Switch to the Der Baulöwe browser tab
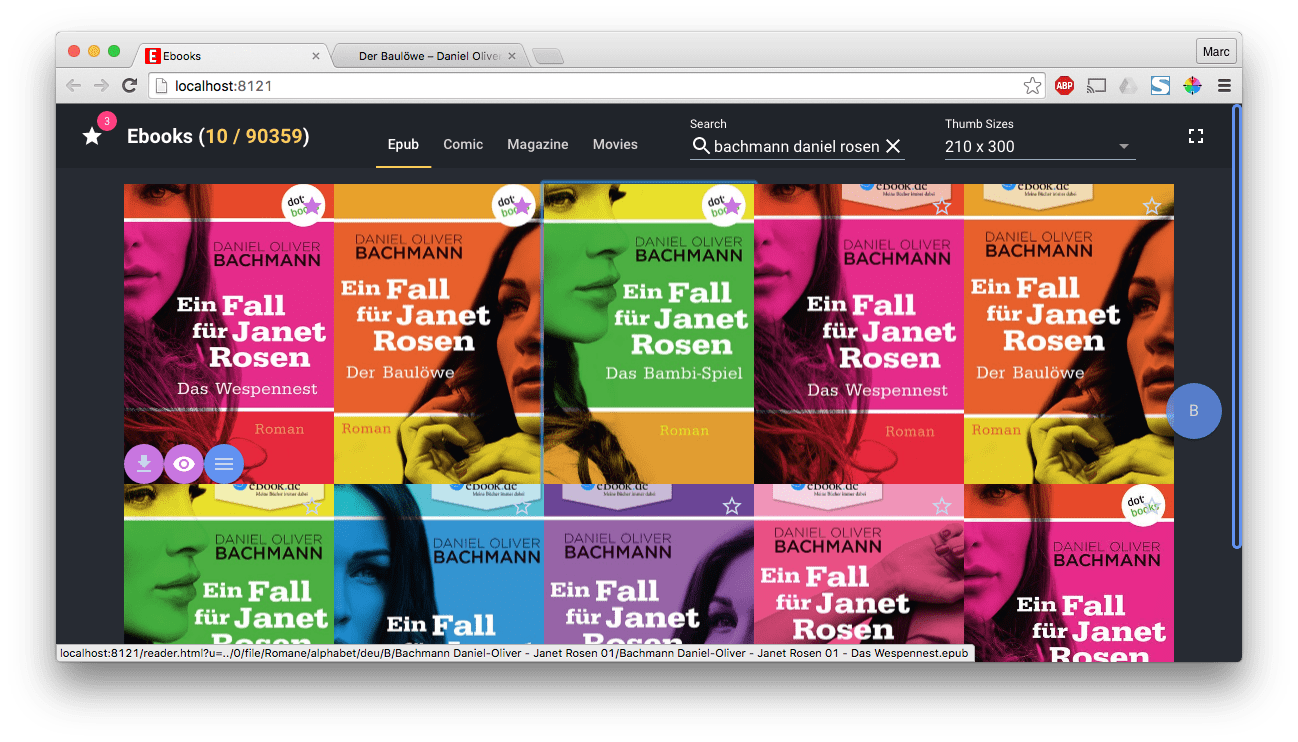Screen dimensions: 1298x742 point(428,56)
